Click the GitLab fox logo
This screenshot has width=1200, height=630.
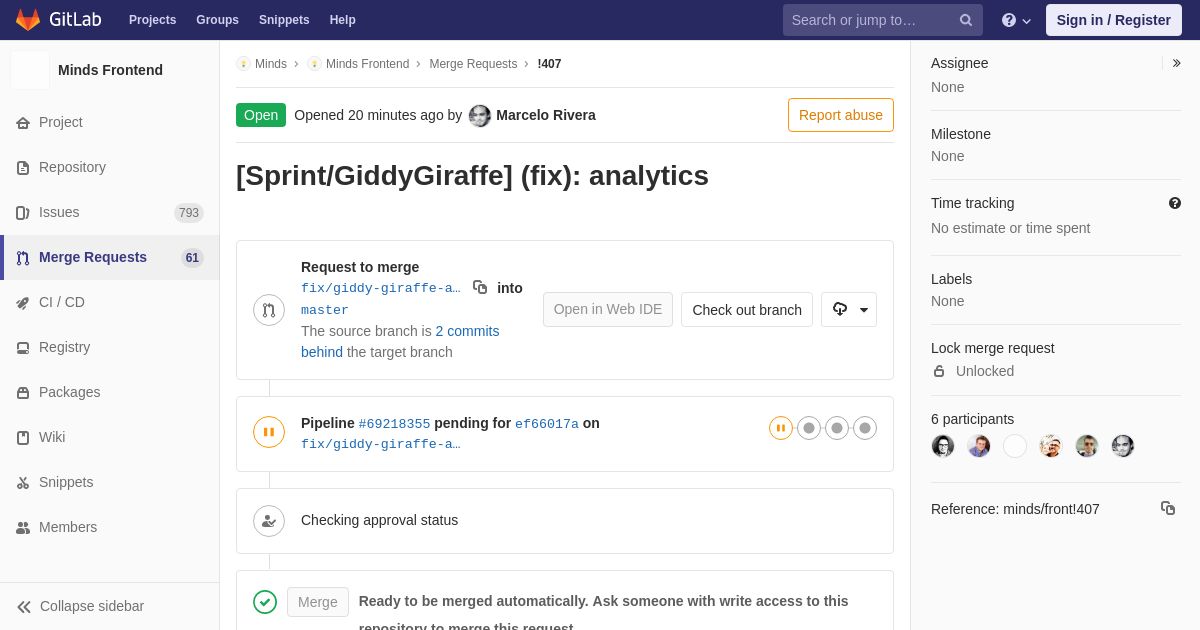coord(28,20)
